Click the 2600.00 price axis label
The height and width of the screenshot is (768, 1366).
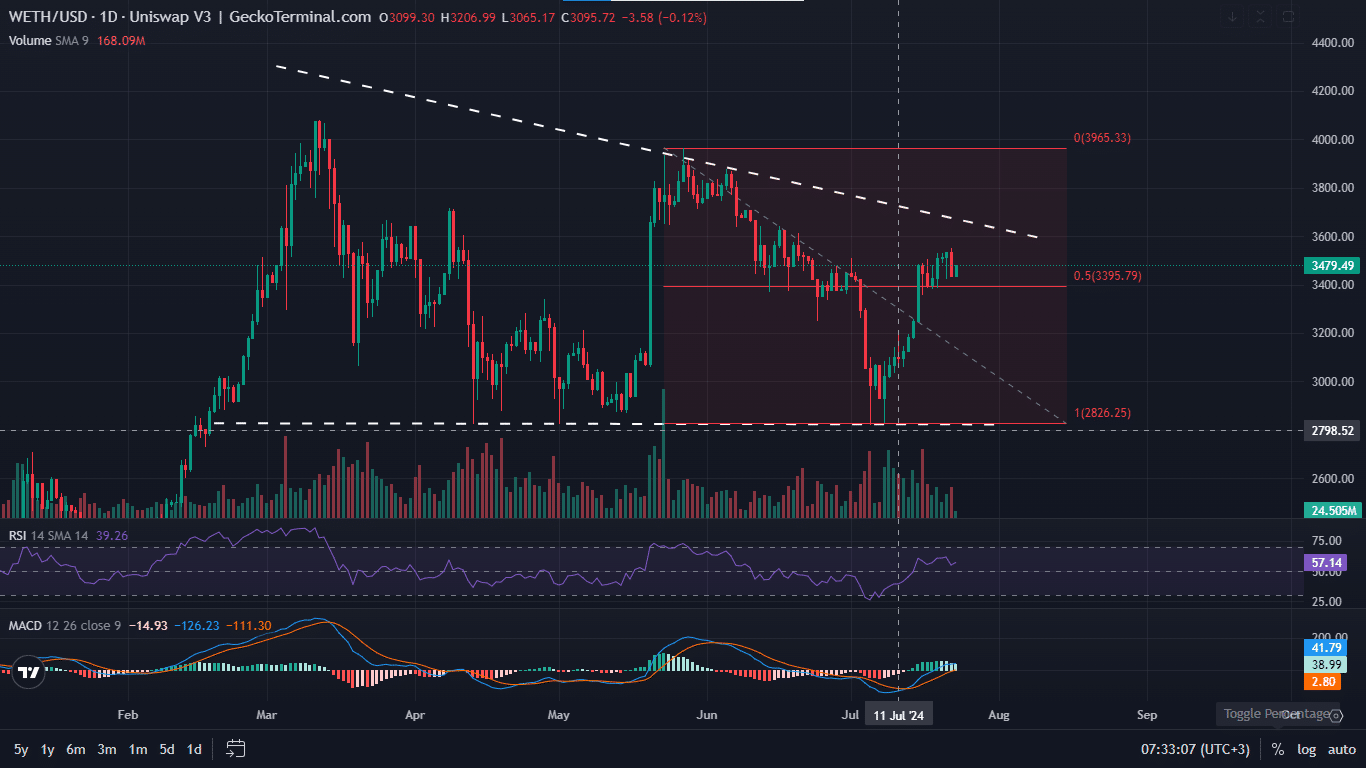click(1333, 479)
